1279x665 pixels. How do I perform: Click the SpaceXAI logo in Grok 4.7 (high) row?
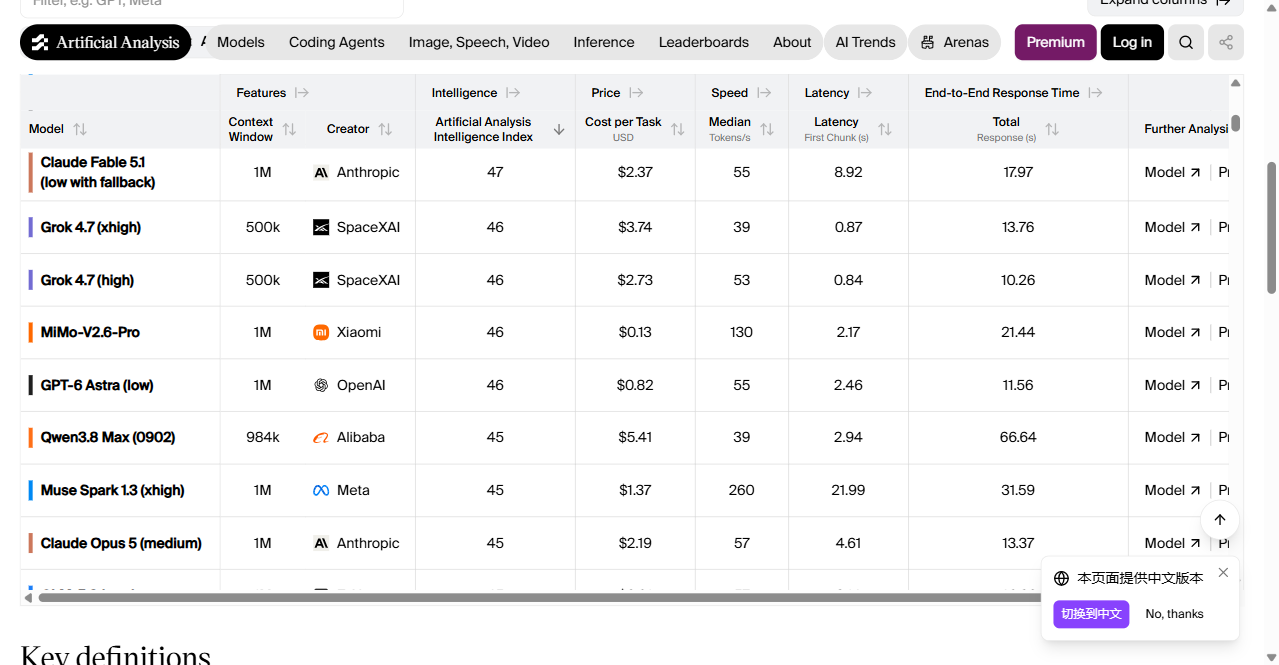[321, 280]
